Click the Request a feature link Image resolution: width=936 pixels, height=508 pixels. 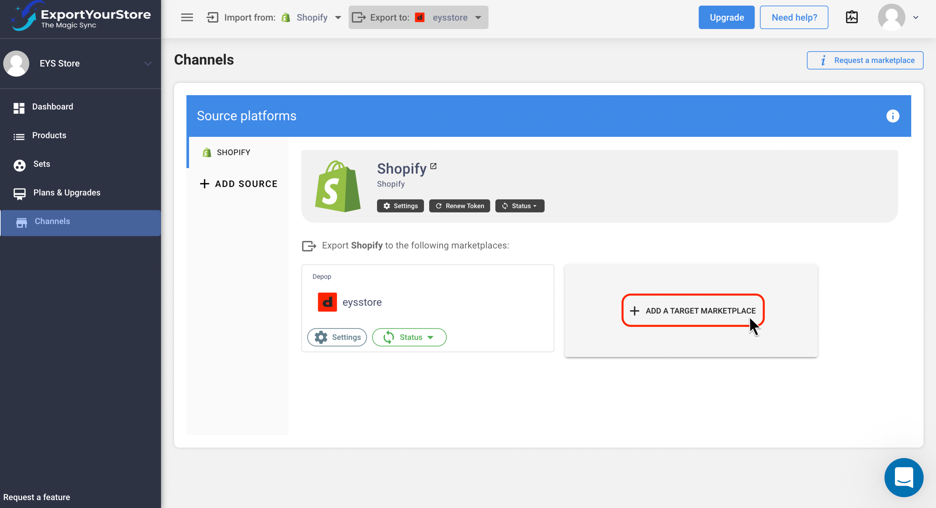[x=36, y=497]
